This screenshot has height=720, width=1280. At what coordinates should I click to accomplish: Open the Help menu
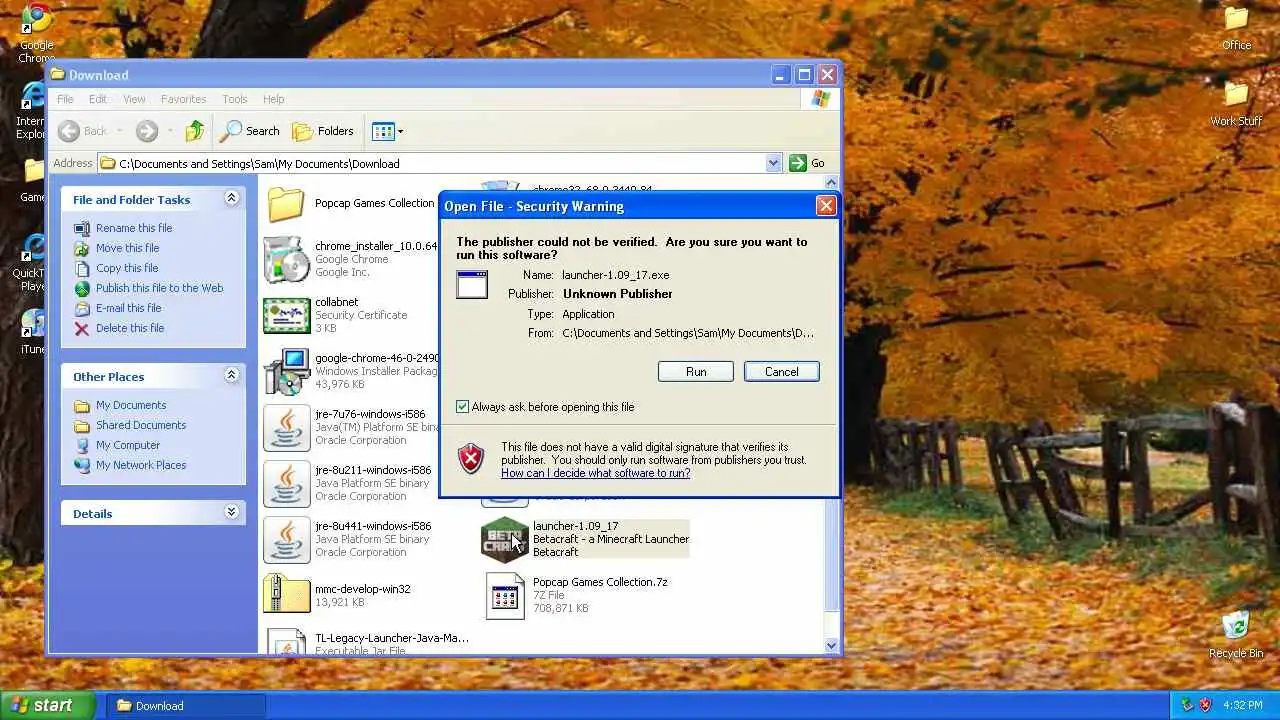pos(273,99)
